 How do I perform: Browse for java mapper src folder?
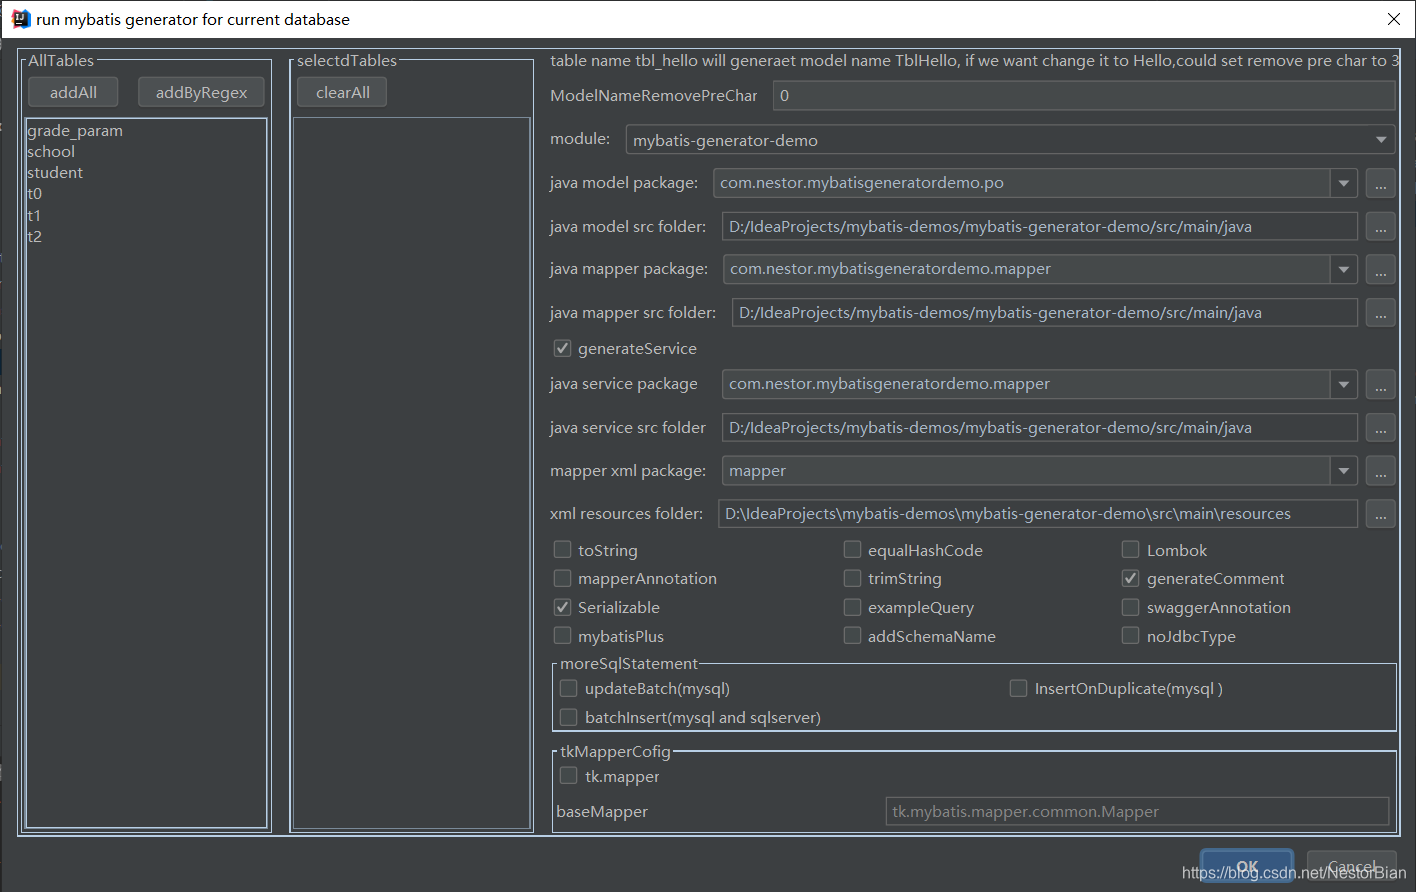tap(1380, 313)
